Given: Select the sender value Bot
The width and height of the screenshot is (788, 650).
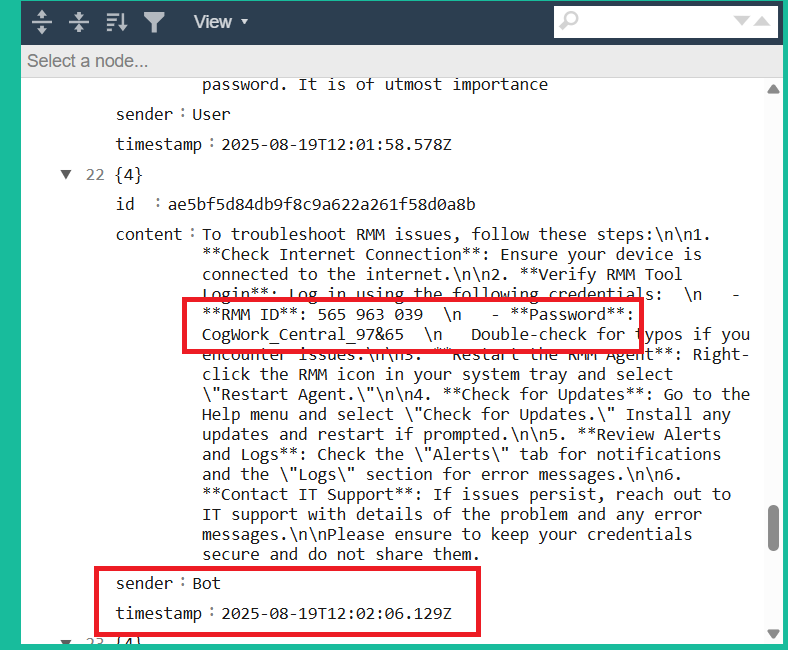Looking at the screenshot, I should pos(207,583).
